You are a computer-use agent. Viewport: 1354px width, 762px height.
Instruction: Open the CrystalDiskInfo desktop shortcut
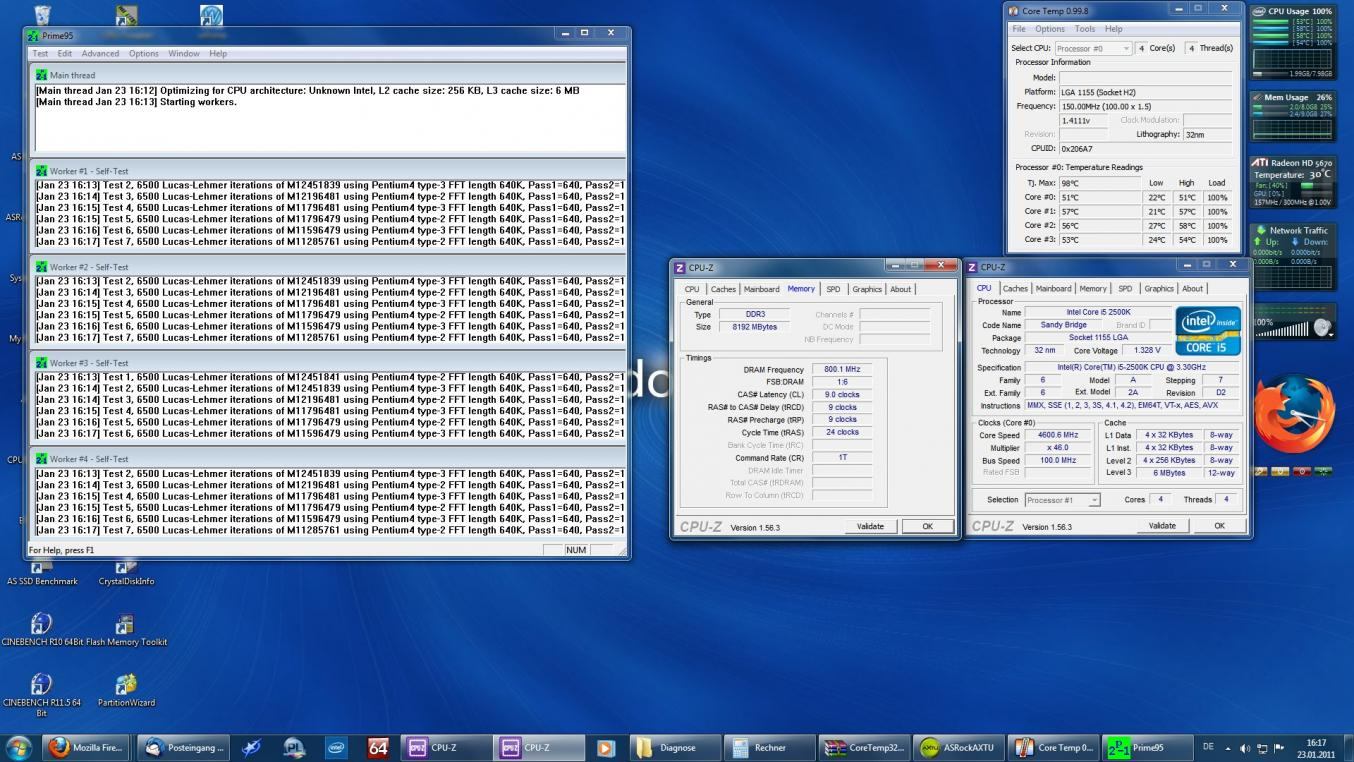(126, 574)
